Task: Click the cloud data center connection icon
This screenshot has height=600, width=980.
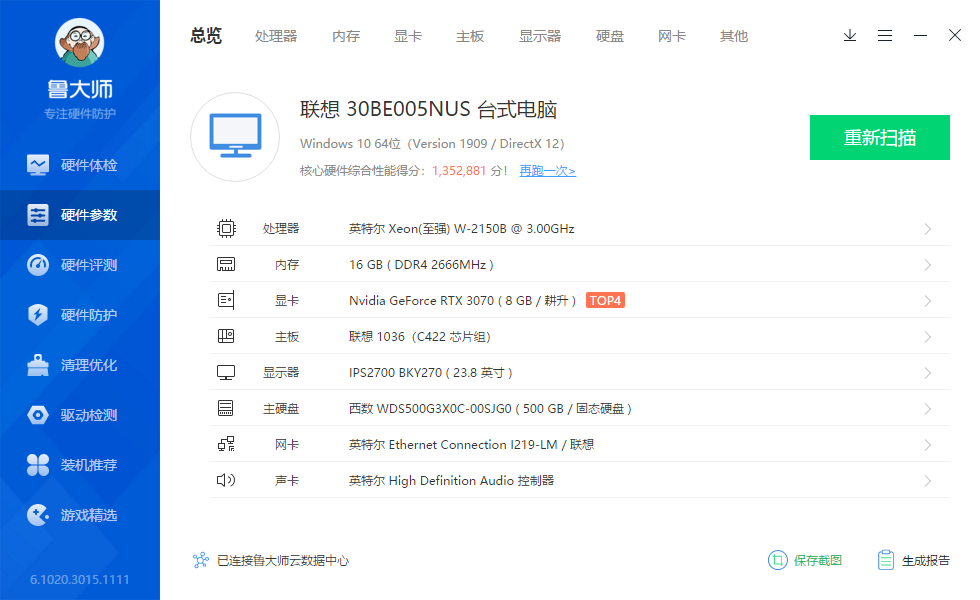Action: pos(201,561)
